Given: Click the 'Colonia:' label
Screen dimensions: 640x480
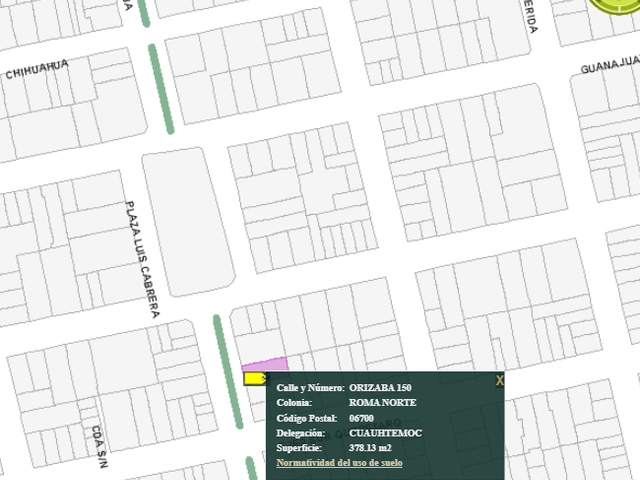Looking at the screenshot, I should coord(294,402).
